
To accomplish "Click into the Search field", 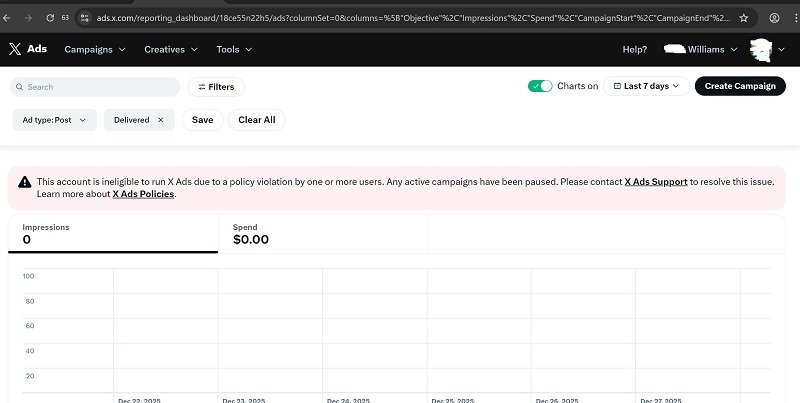I will (95, 87).
